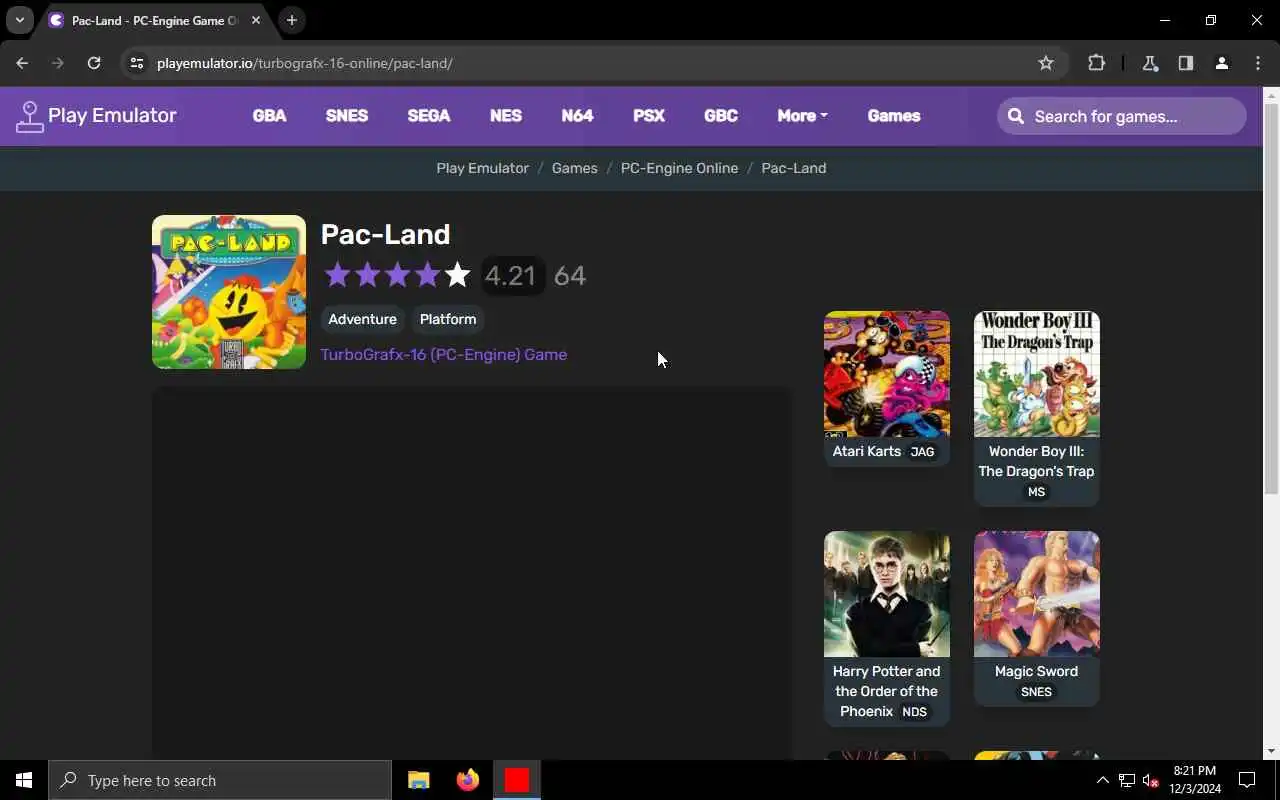Open File Explorer from taskbar
This screenshot has width=1280, height=800.
click(x=418, y=780)
